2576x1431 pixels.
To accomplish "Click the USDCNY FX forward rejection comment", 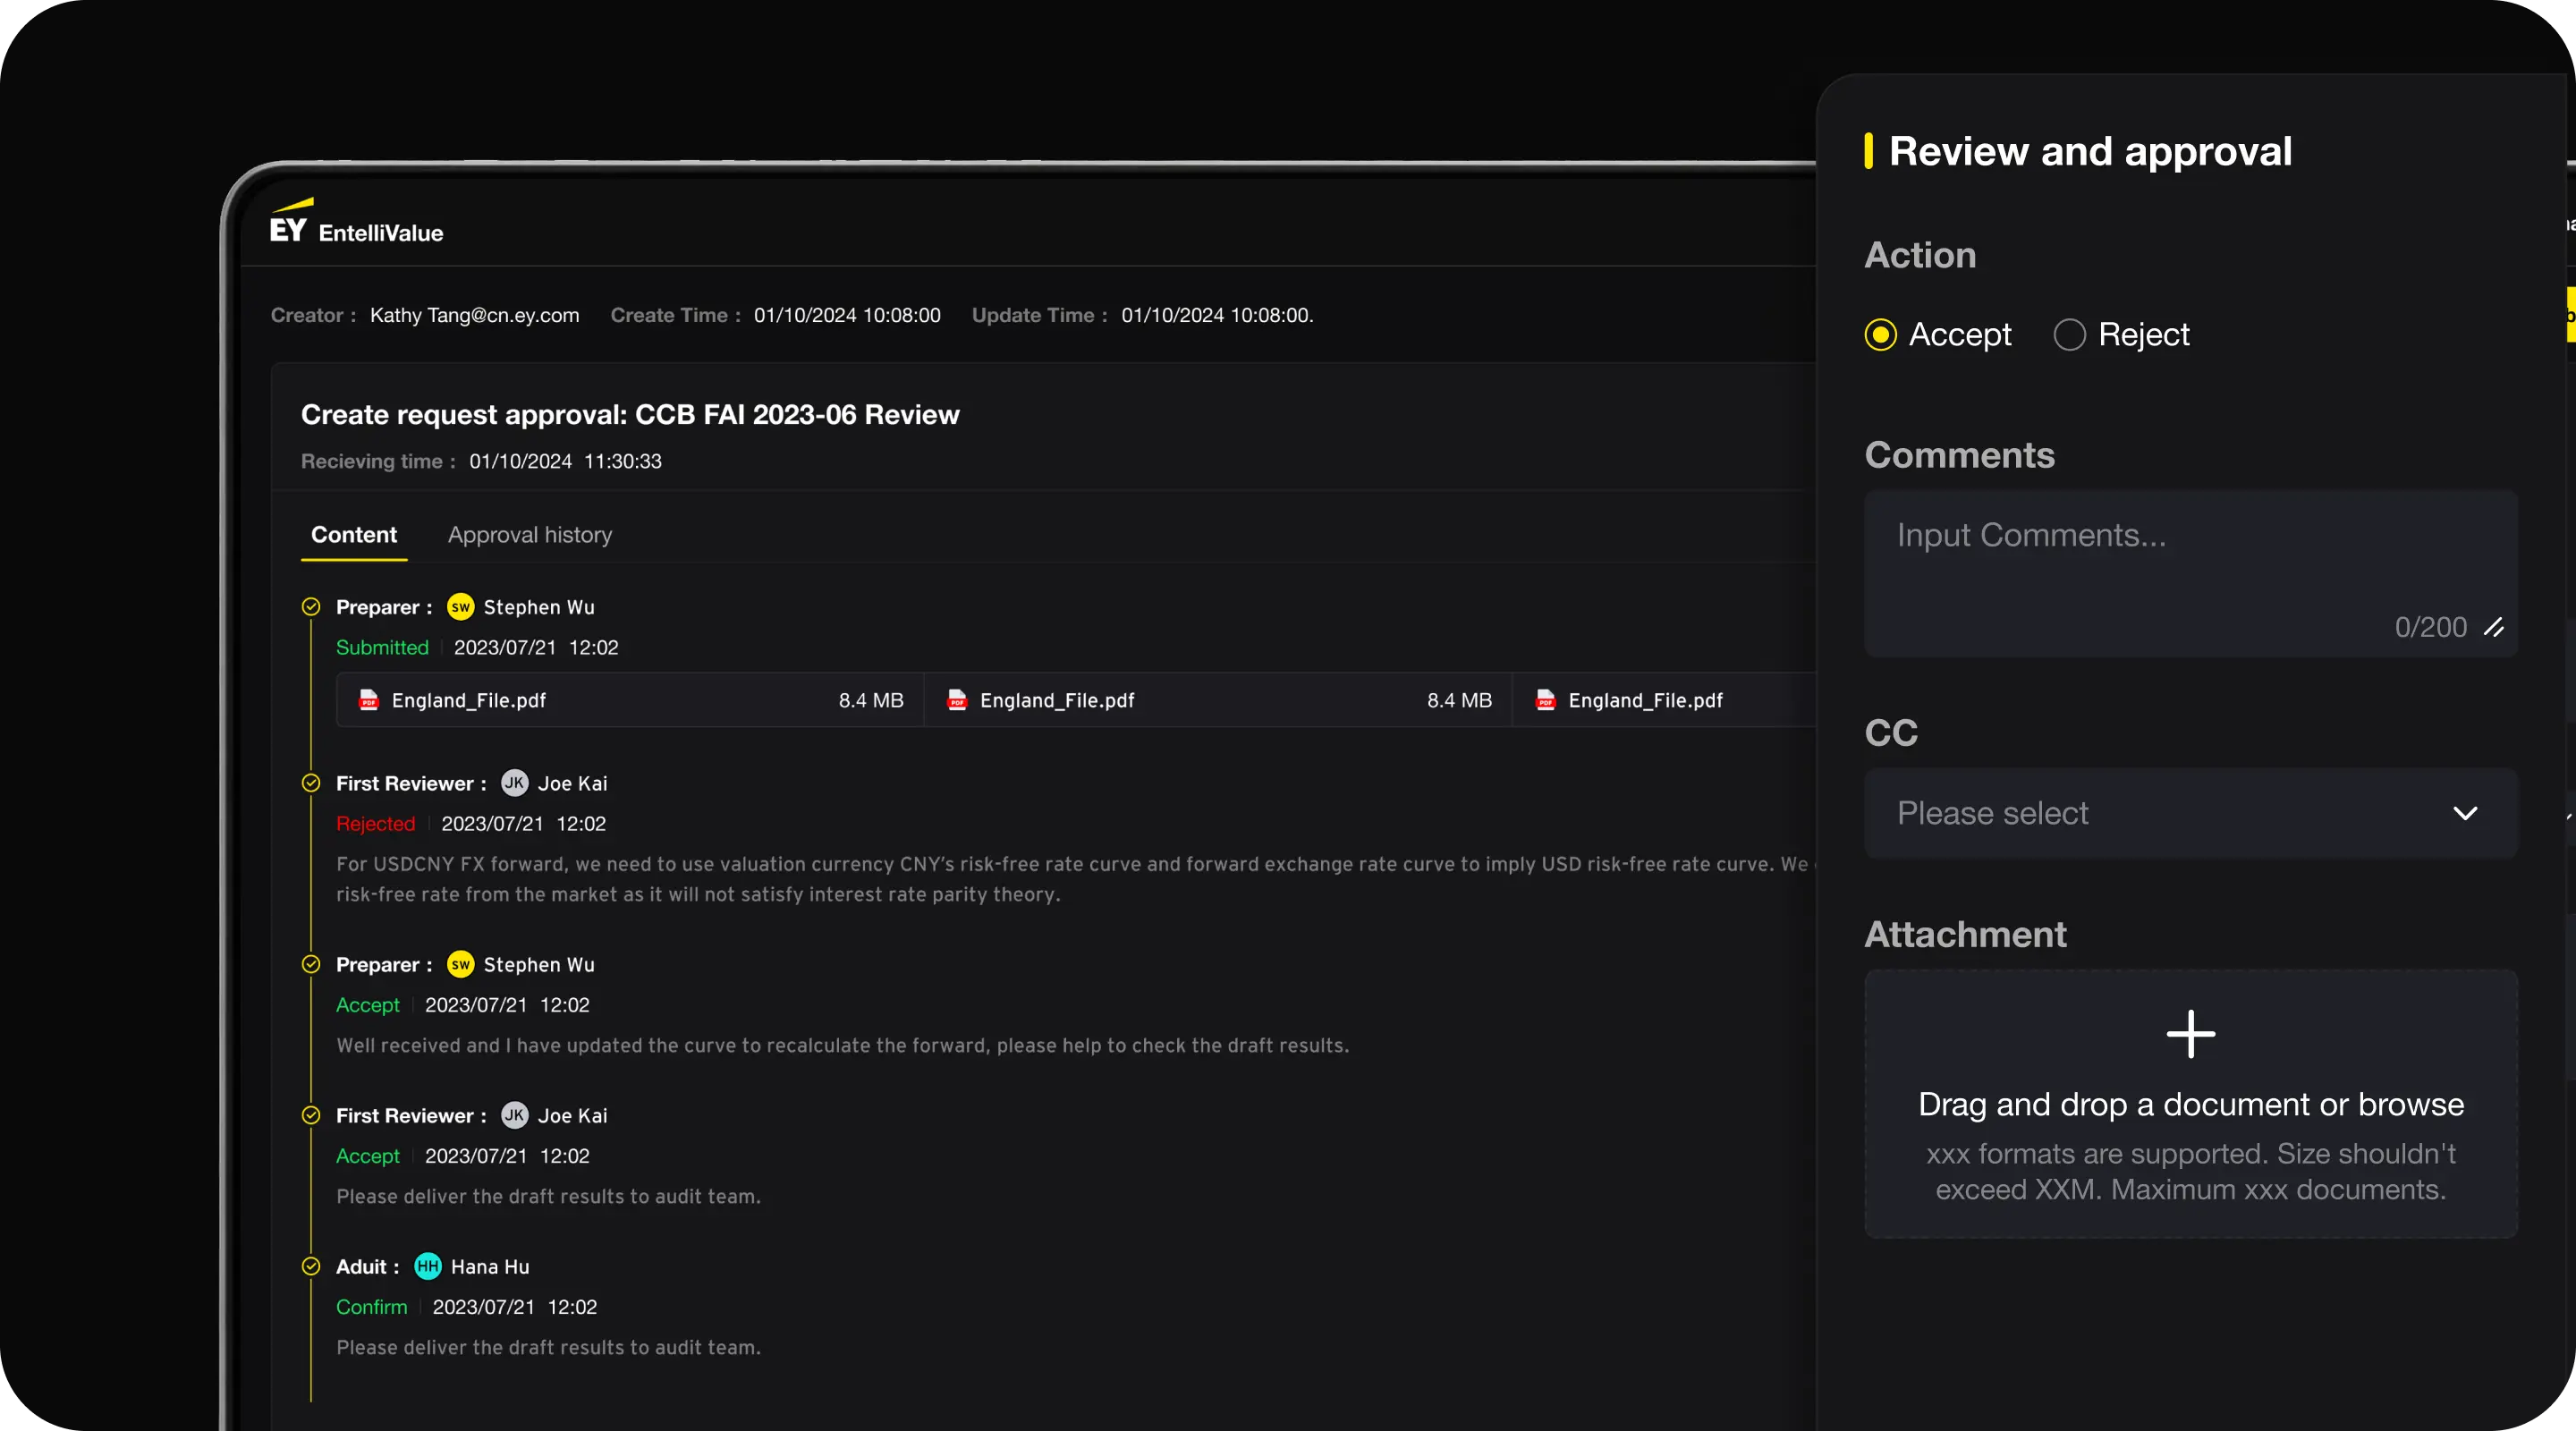I will [1075, 879].
